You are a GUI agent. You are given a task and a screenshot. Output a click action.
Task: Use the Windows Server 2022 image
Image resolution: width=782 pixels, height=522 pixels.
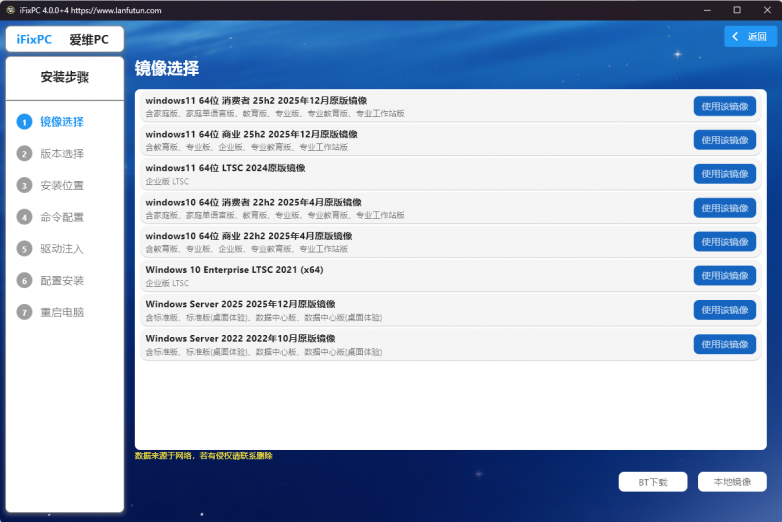(x=724, y=344)
